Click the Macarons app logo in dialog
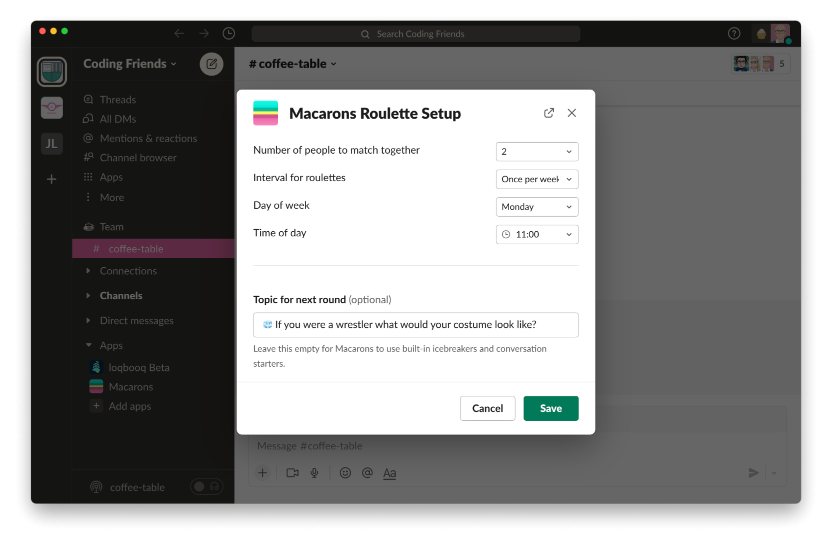The height and width of the screenshot is (544, 832). pos(265,113)
